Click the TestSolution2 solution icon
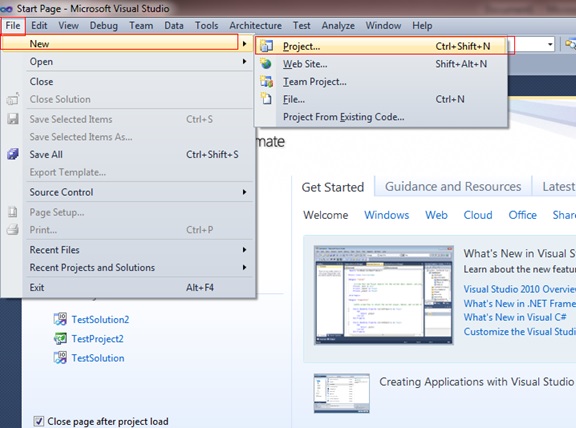Screen dimensions: 576x428 tap(60, 319)
